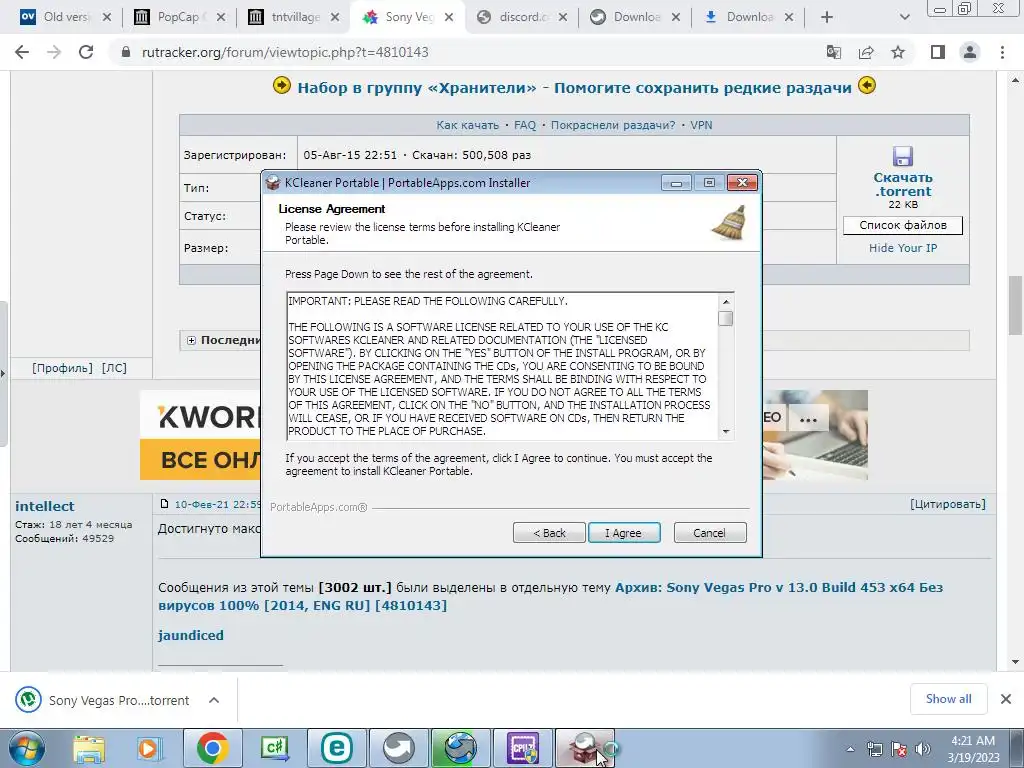Download the Скачать .torrent file
This screenshot has width=1024, height=768.
click(903, 185)
